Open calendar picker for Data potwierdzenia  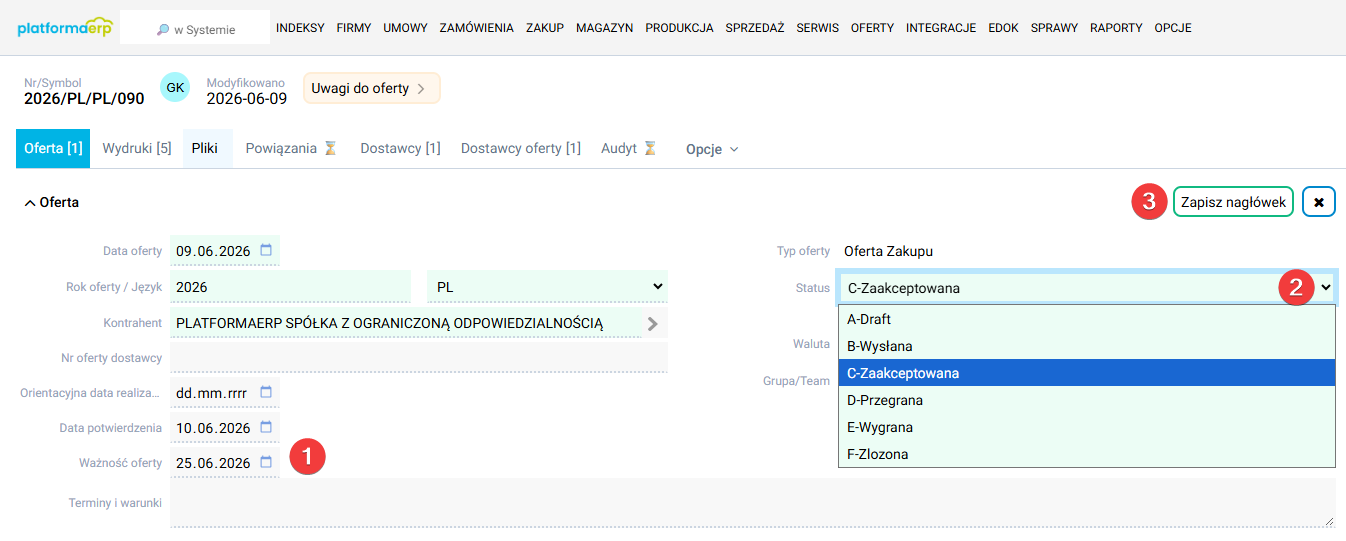[266, 427]
